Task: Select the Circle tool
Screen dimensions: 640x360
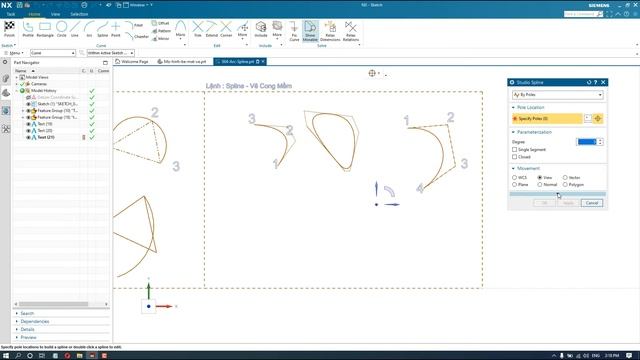Action: pos(62,29)
